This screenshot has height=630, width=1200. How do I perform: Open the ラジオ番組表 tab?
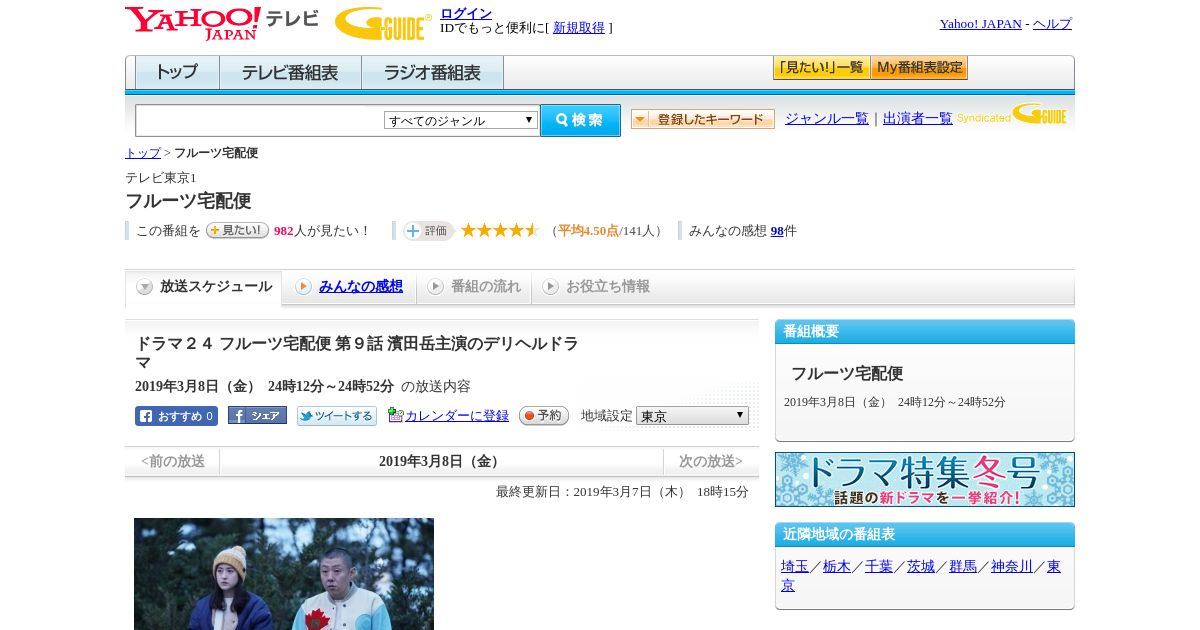point(432,72)
